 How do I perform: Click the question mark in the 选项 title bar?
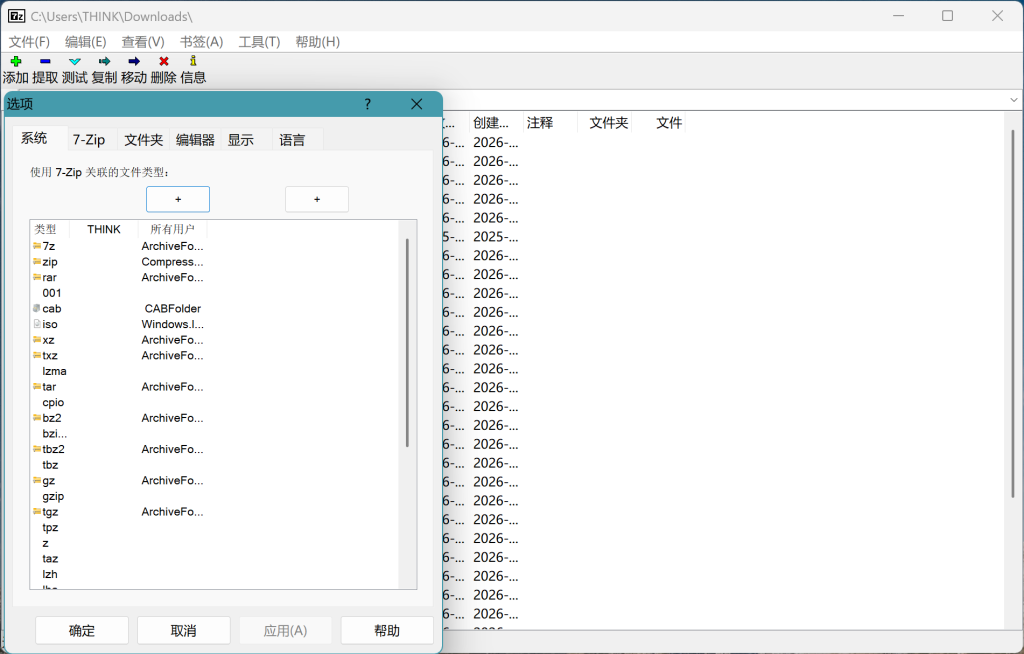[x=367, y=104]
